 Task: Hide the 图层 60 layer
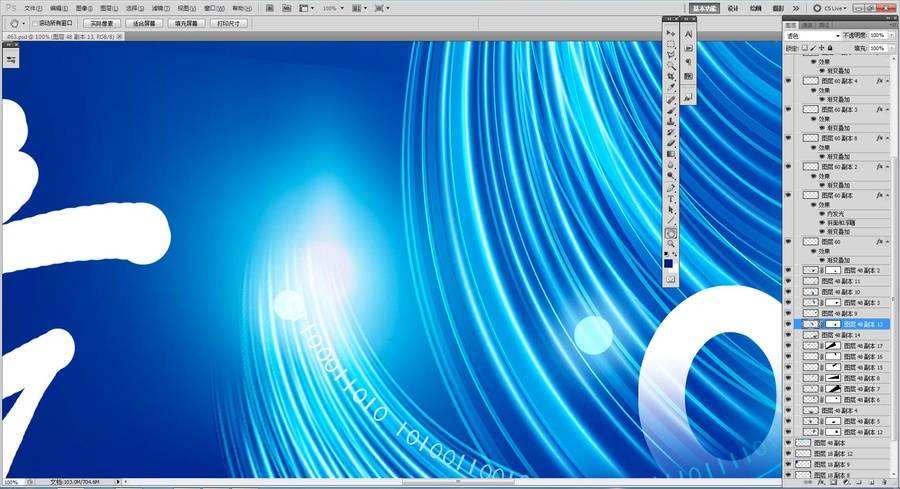pyautogui.click(x=788, y=242)
